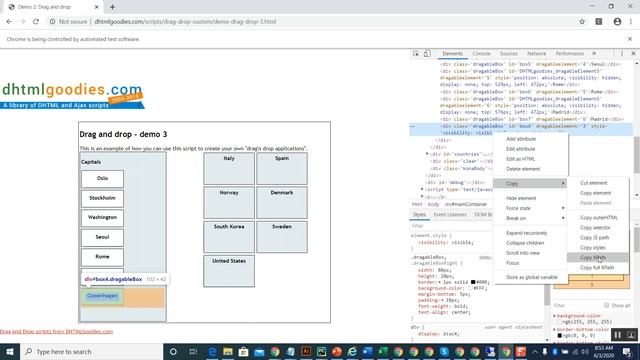Click the Stockholm capital box
This screenshot has height=360, width=640.
tap(102, 198)
